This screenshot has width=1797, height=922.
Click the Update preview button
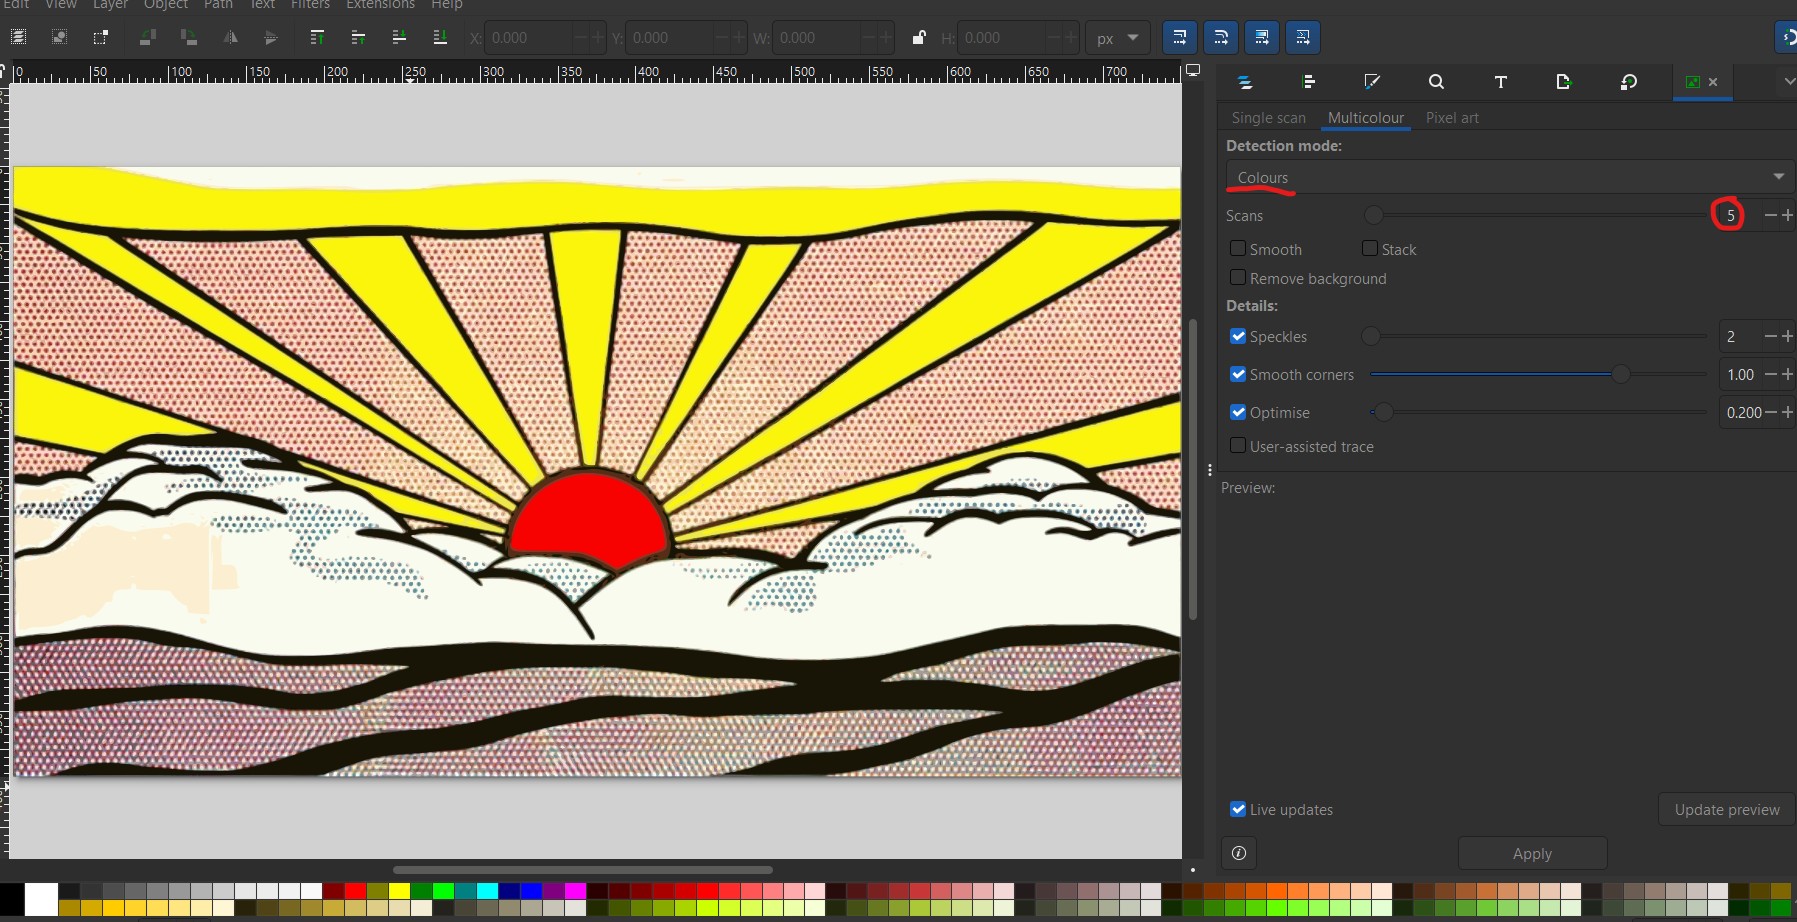(x=1727, y=810)
